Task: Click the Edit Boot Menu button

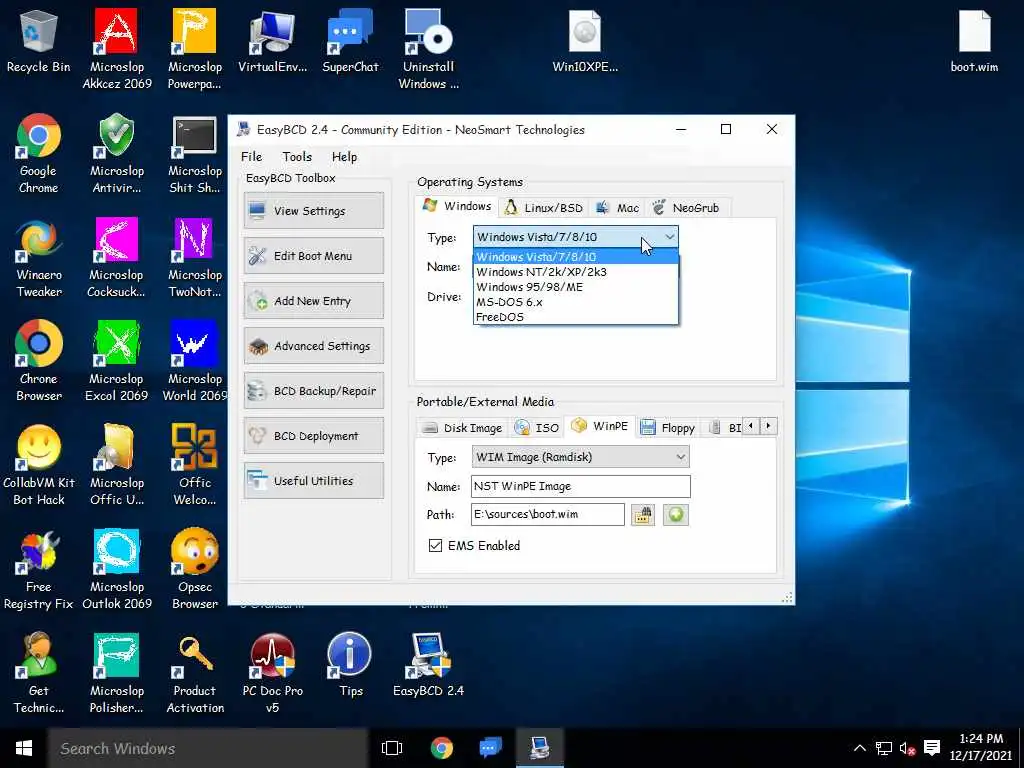Action: coord(313,255)
